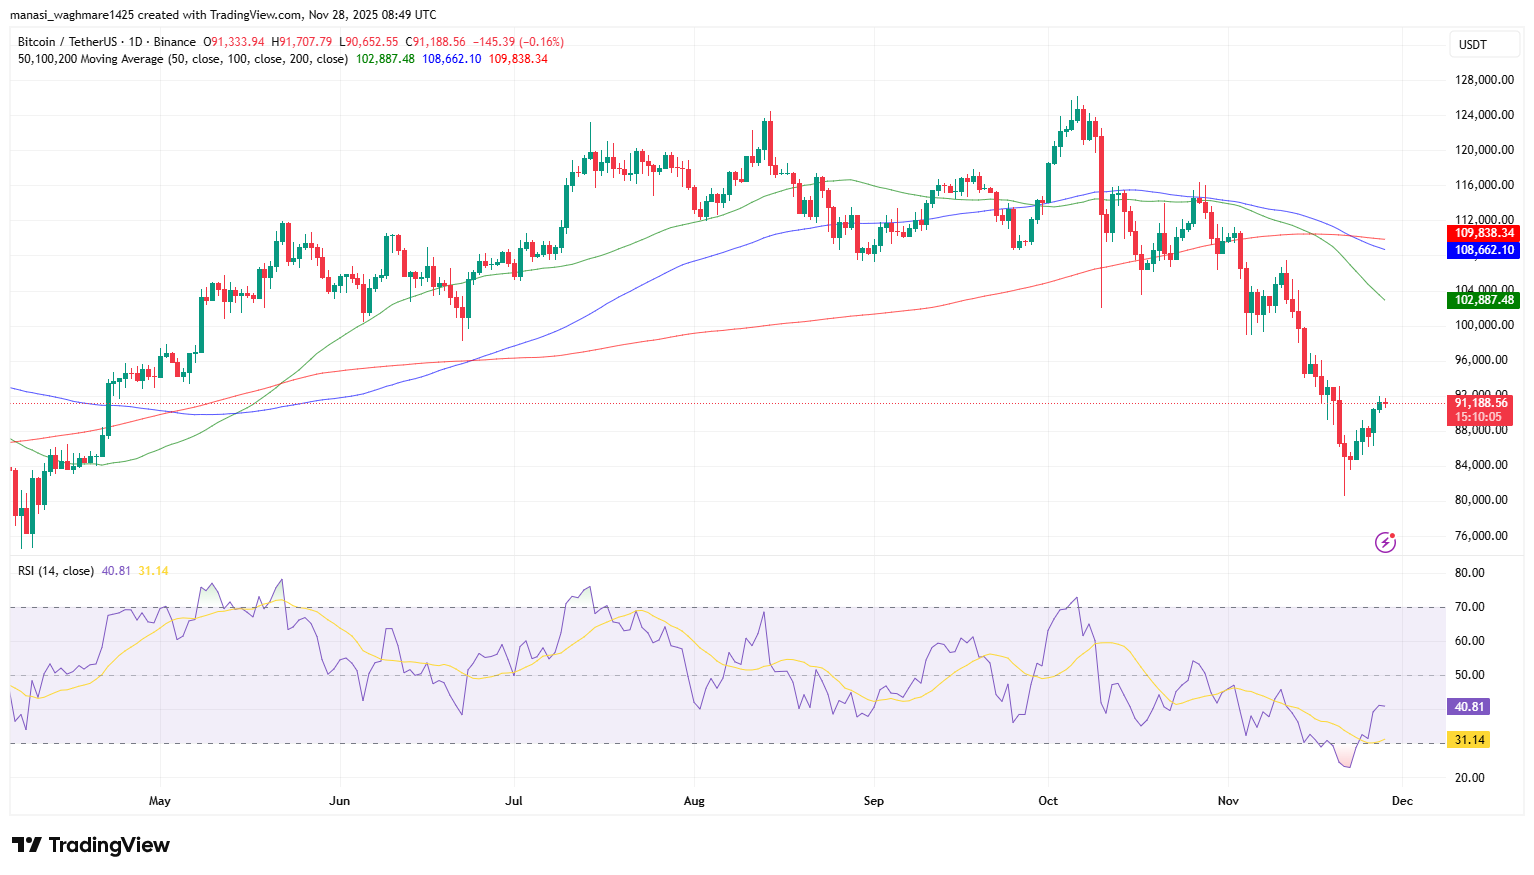This screenshot has width=1534, height=875.
Task: Click the green 102,887.48 price axis tag
Action: pos(1483,300)
